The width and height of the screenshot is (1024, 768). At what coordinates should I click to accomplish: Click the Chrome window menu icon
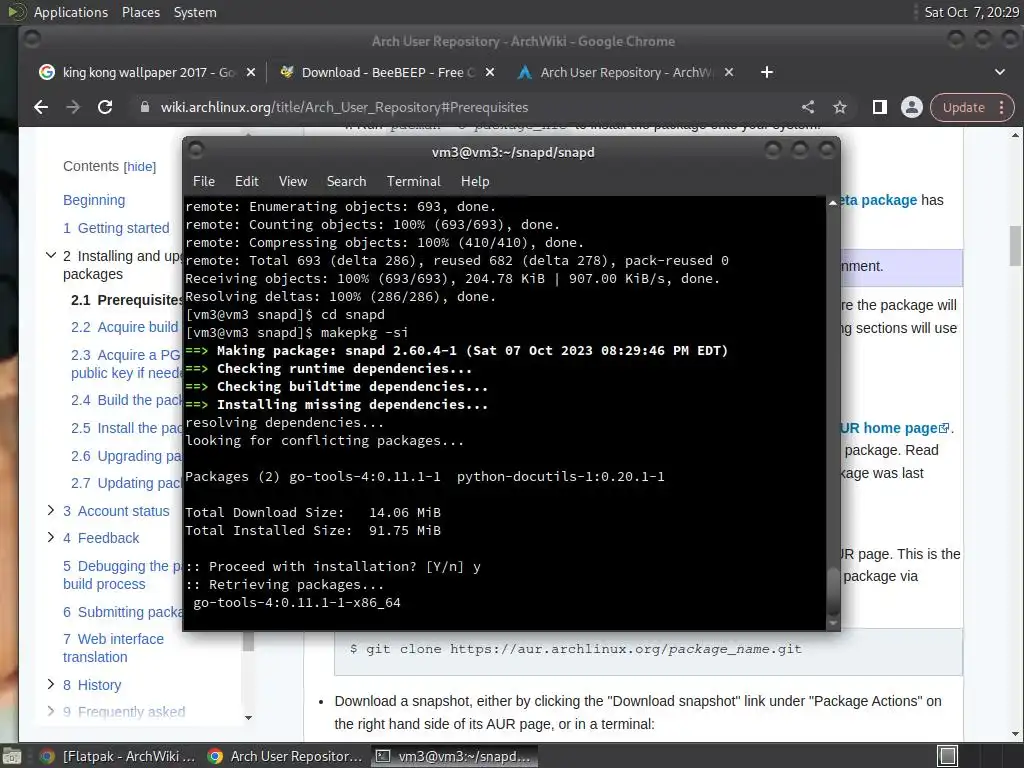(x=31, y=40)
